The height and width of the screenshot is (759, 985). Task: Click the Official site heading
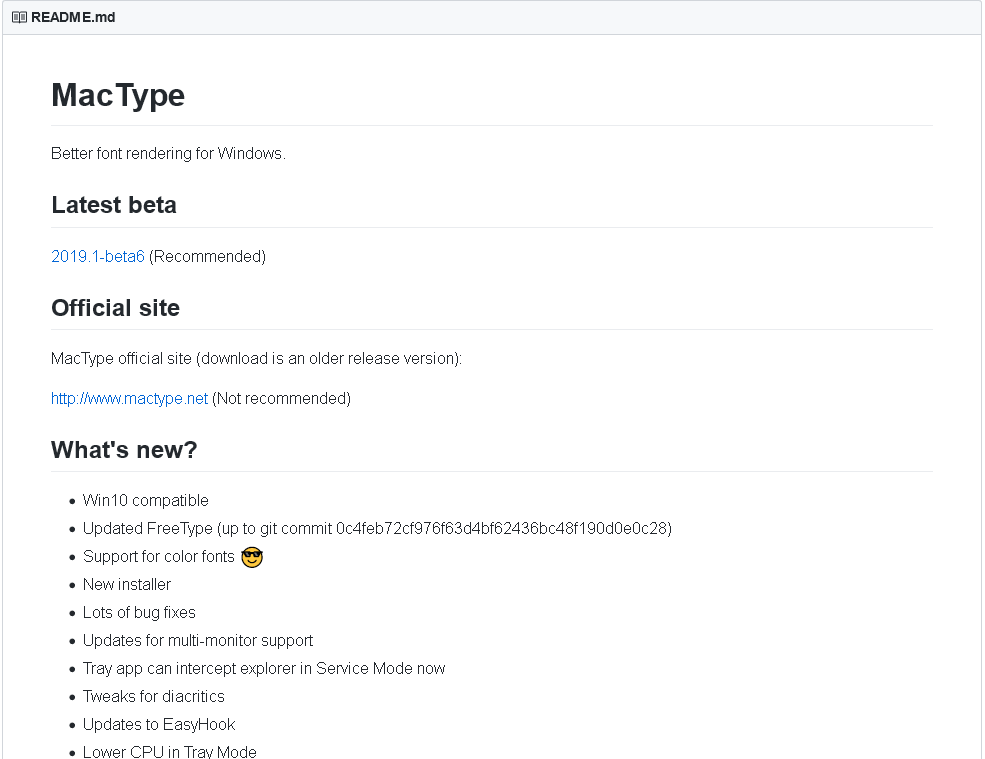[x=116, y=308]
